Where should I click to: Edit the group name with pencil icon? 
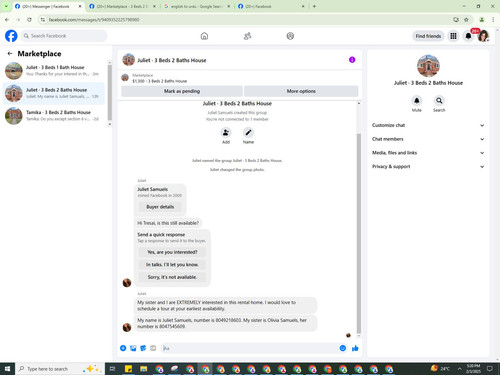click(x=248, y=133)
